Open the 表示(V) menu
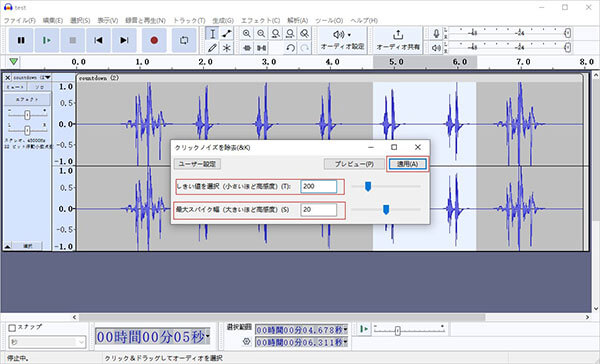The width and height of the screenshot is (600, 364). click(108, 20)
